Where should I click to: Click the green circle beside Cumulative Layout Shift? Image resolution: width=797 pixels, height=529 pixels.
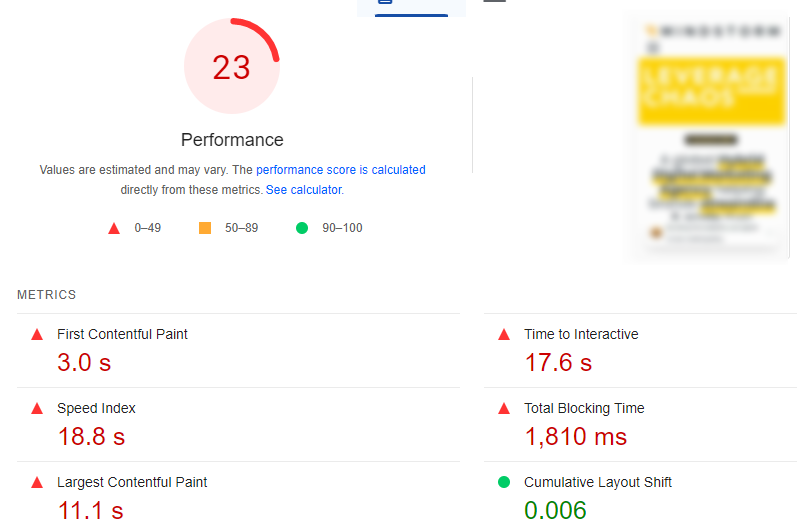point(504,483)
